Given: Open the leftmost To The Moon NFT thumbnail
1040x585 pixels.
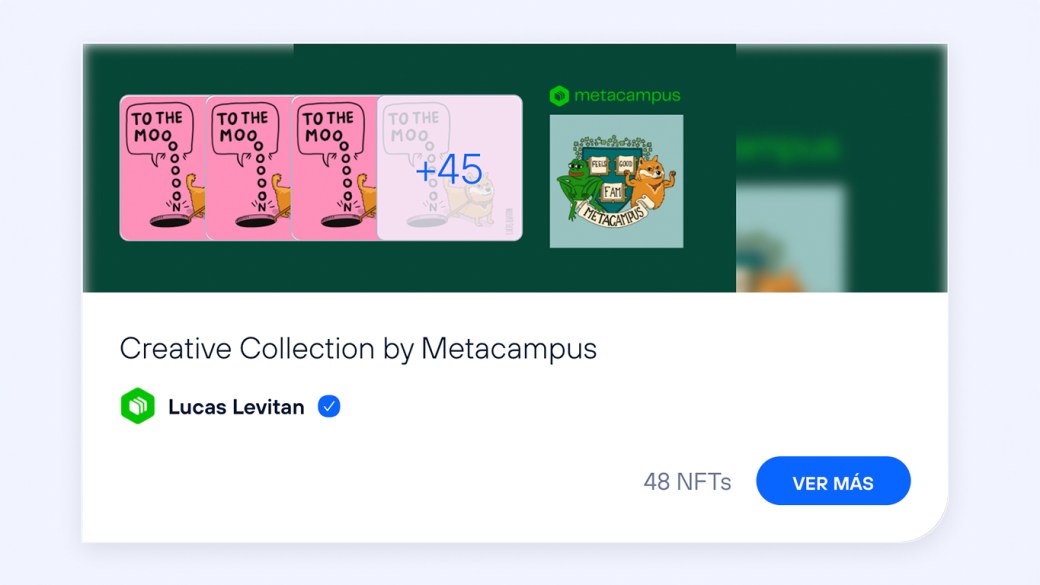Looking at the screenshot, I should (163, 168).
